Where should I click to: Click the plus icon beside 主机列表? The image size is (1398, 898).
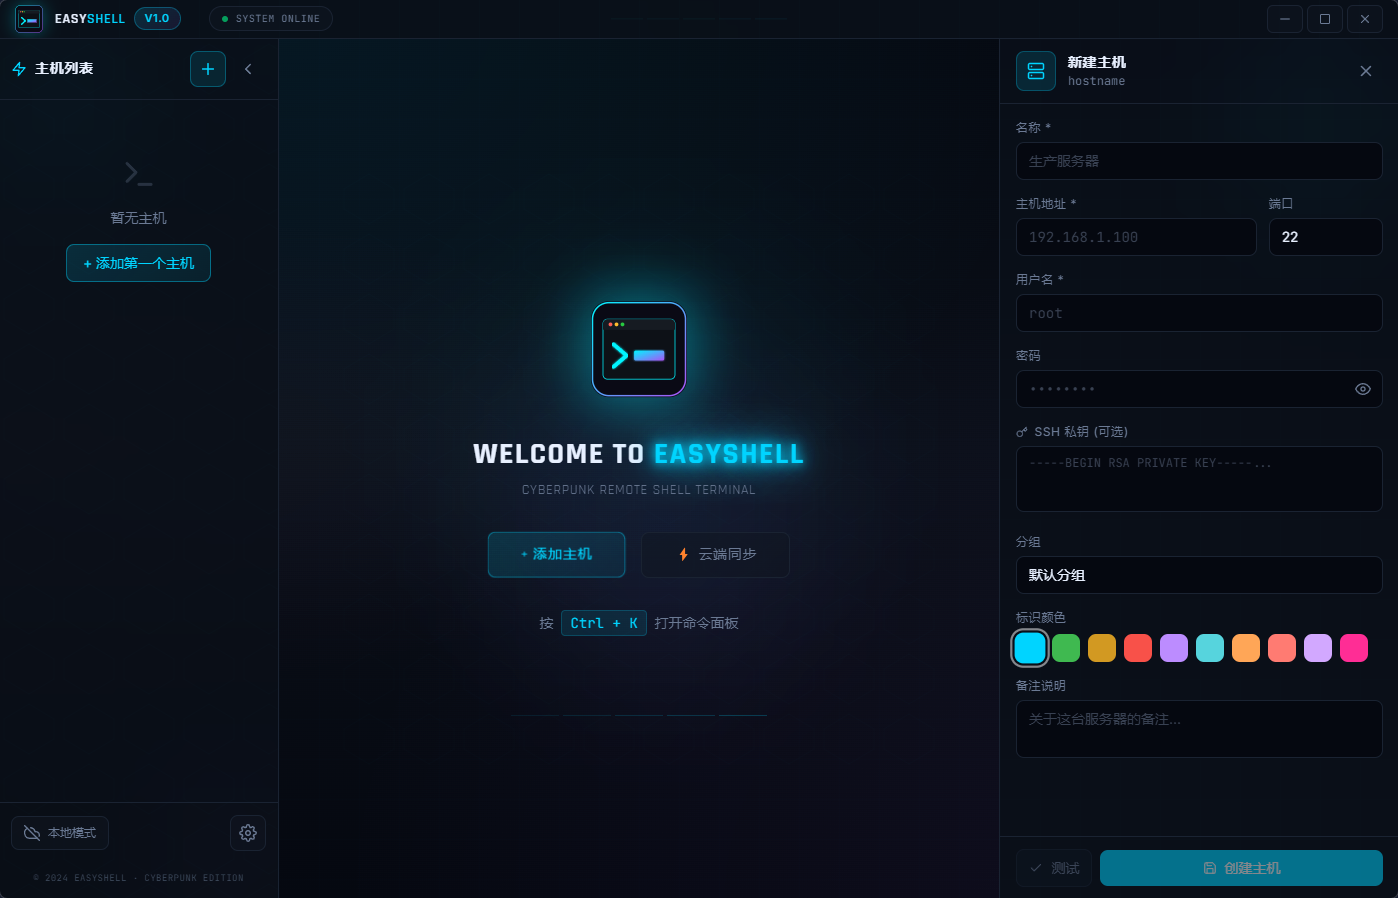[208, 69]
